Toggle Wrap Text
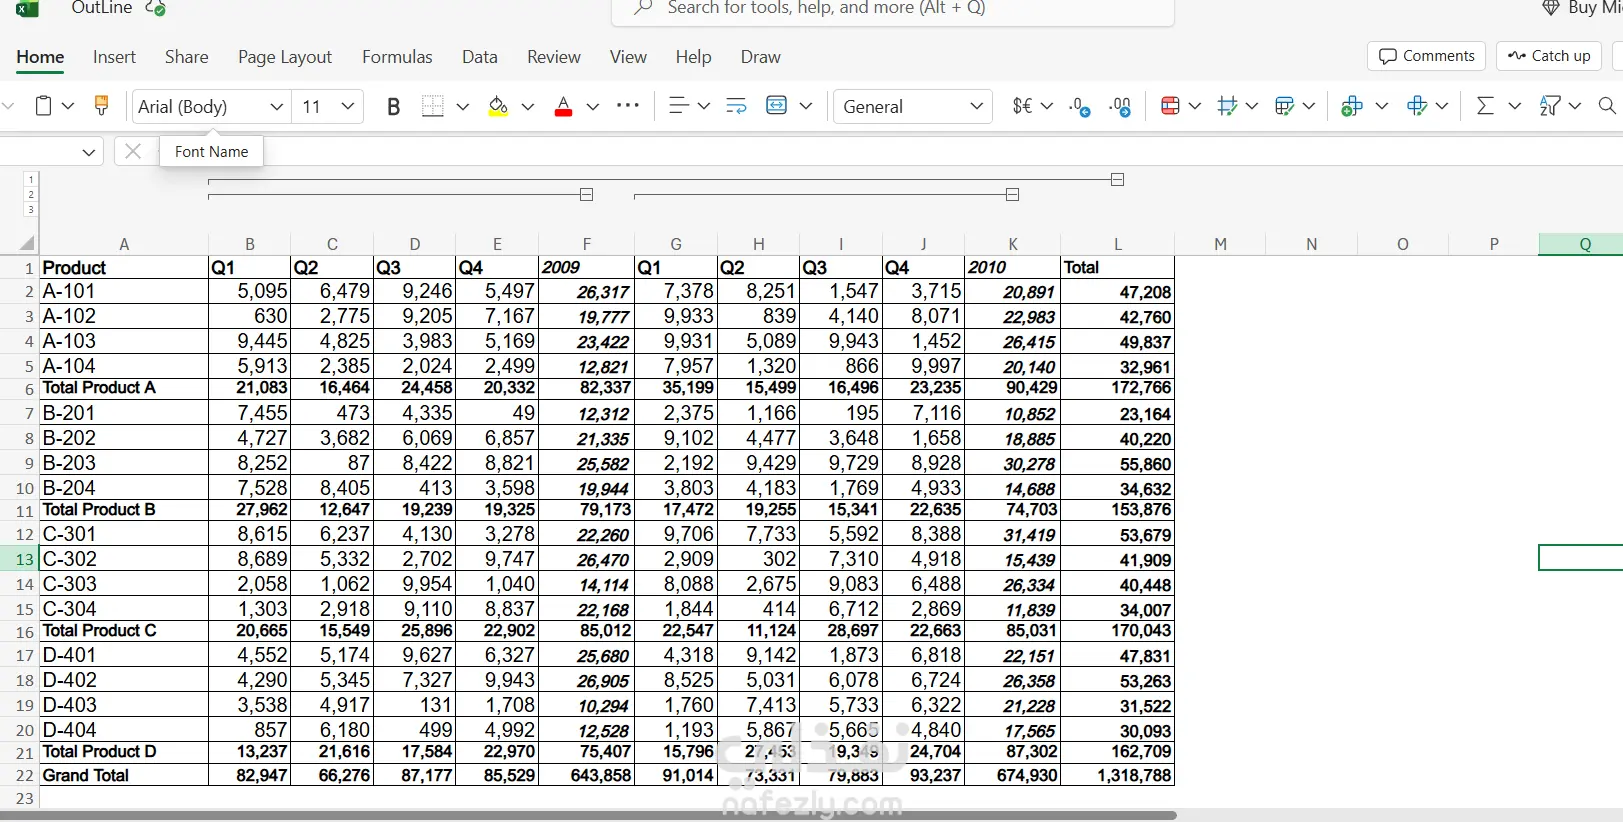This screenshot has height=822, width=1623. pyautogui.click(x=736, y=106)
